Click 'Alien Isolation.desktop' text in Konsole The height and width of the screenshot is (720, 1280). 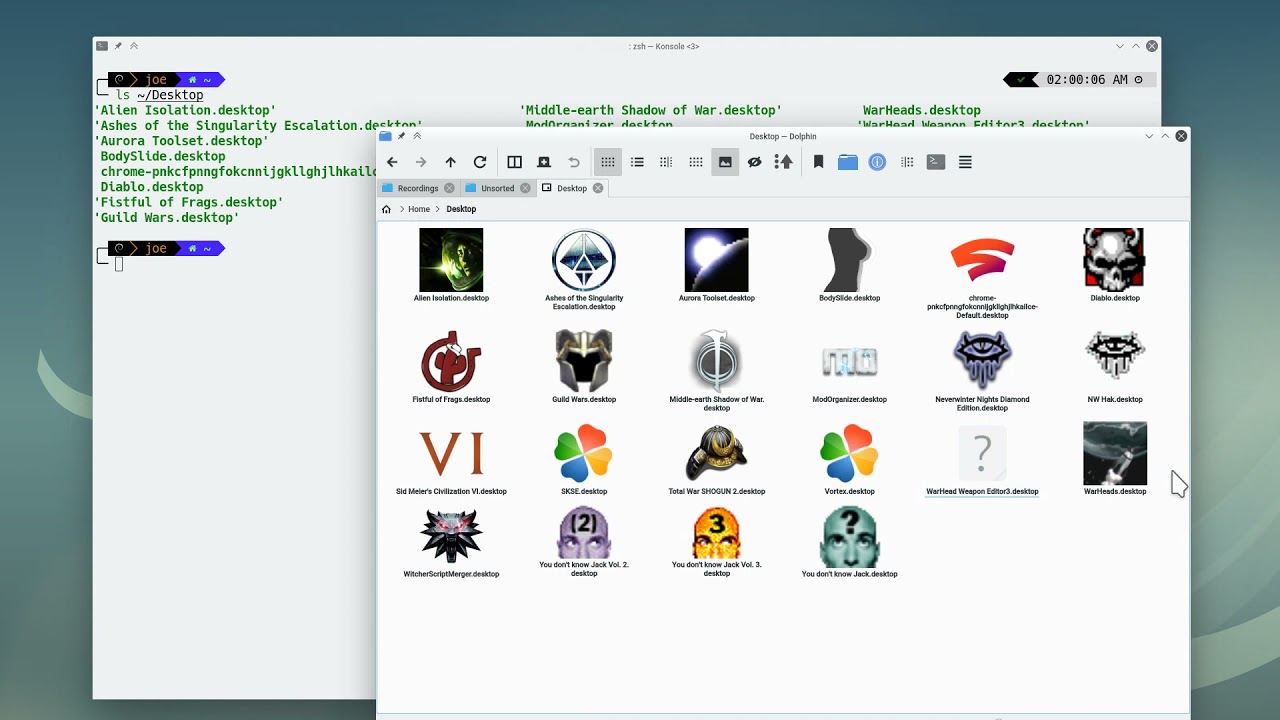tap(185, 110)
